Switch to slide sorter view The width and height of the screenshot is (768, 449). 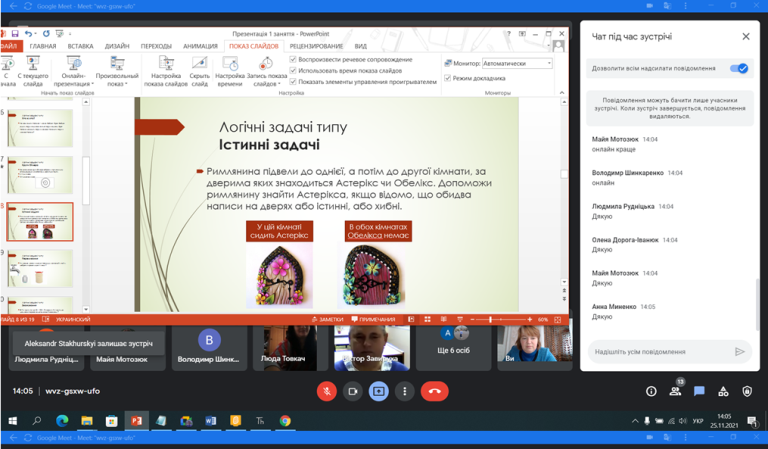tap(427, 319)
